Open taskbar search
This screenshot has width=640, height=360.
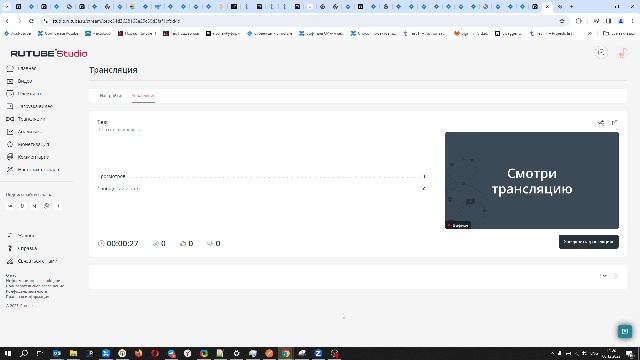pyautogui.click(x=24, y=353)
